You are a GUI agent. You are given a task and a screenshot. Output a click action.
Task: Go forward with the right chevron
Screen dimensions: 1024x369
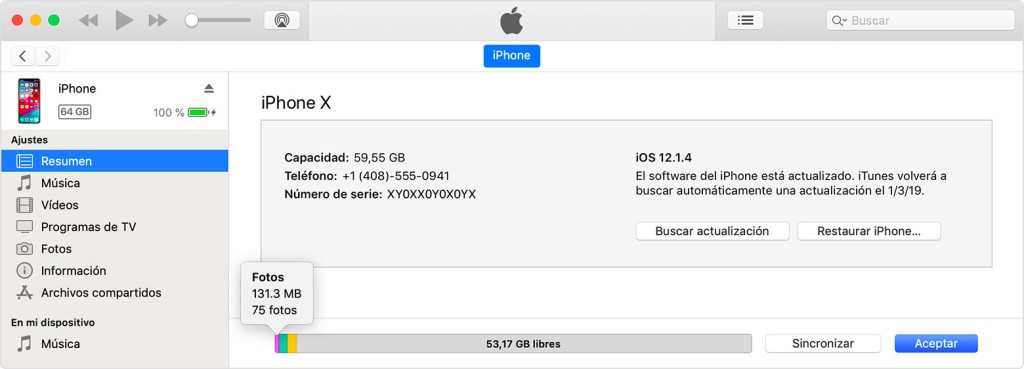47,56
